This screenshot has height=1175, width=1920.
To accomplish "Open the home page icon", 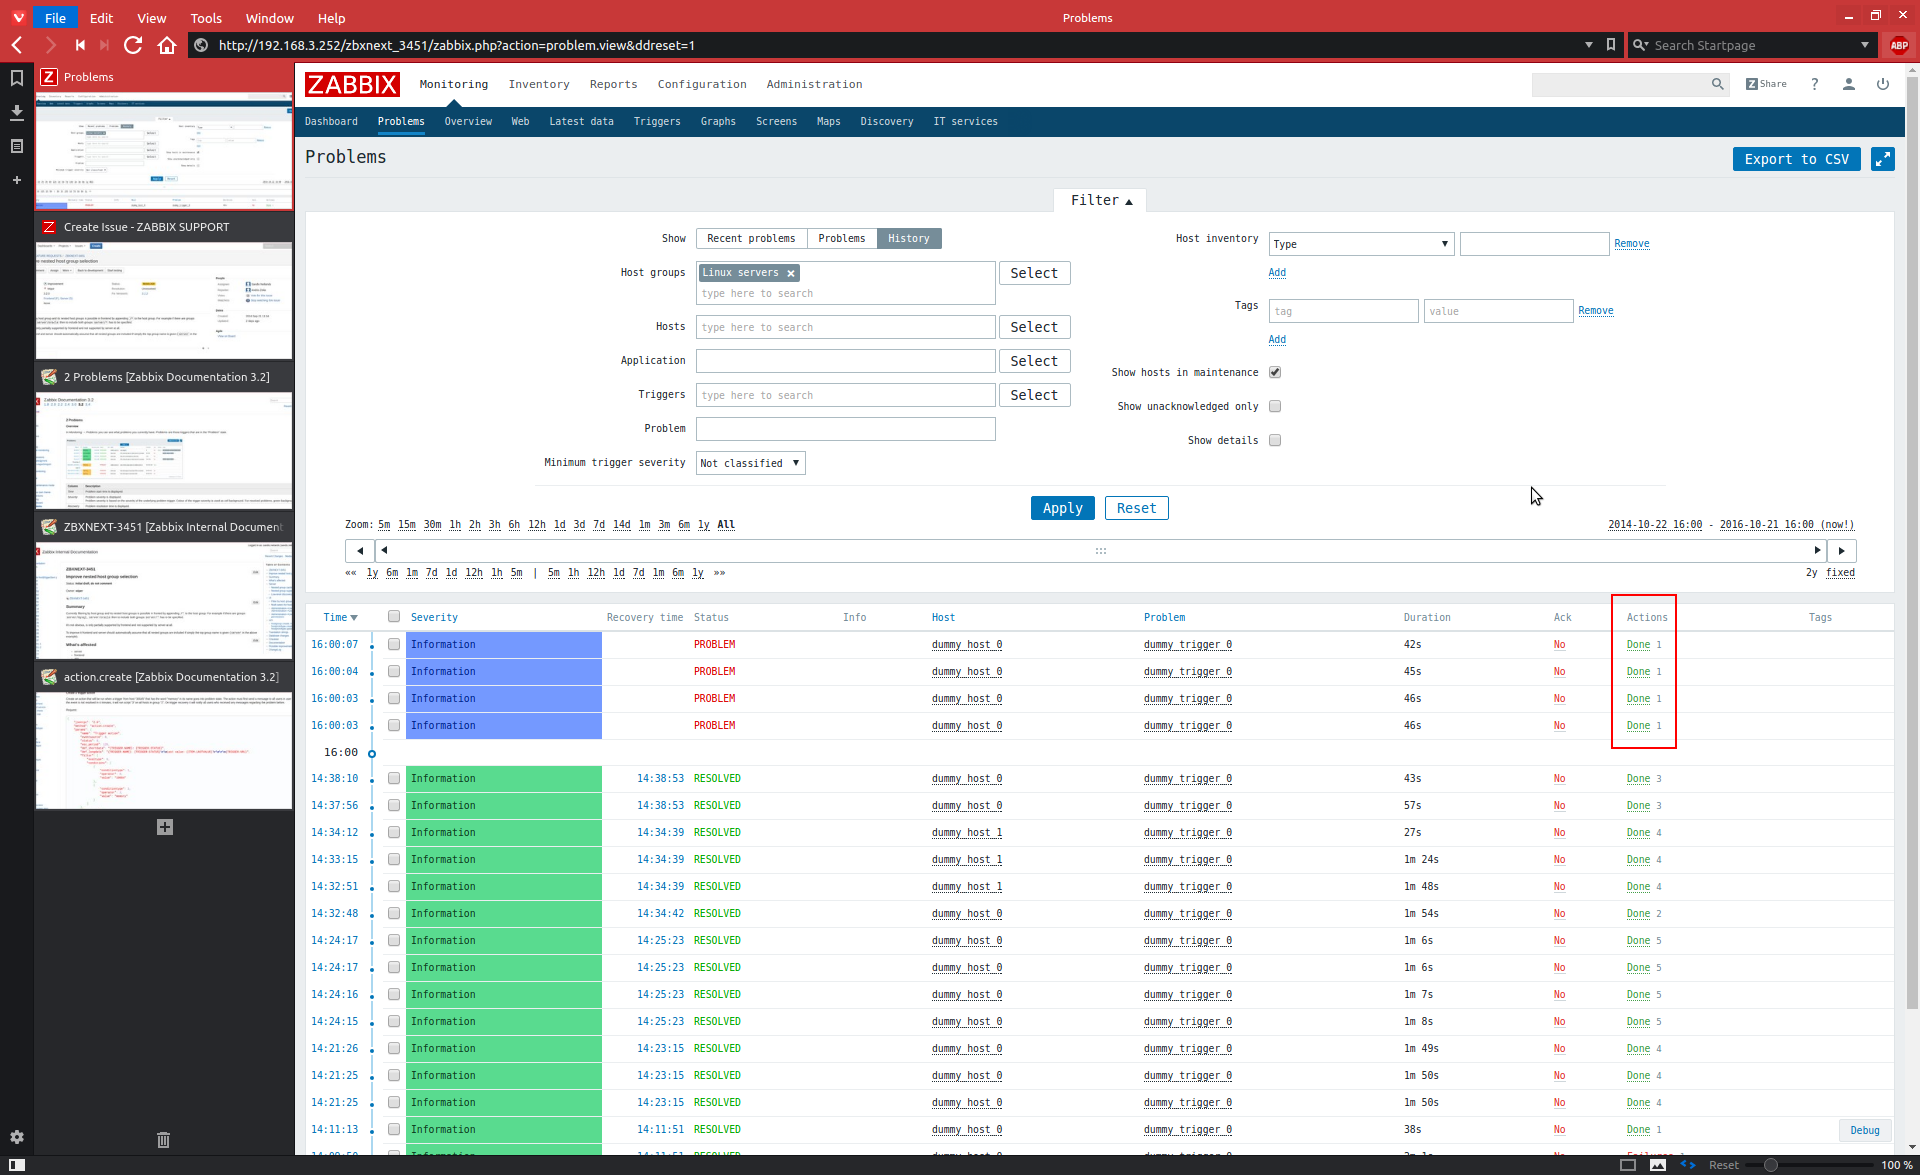I will click(167, 45).
